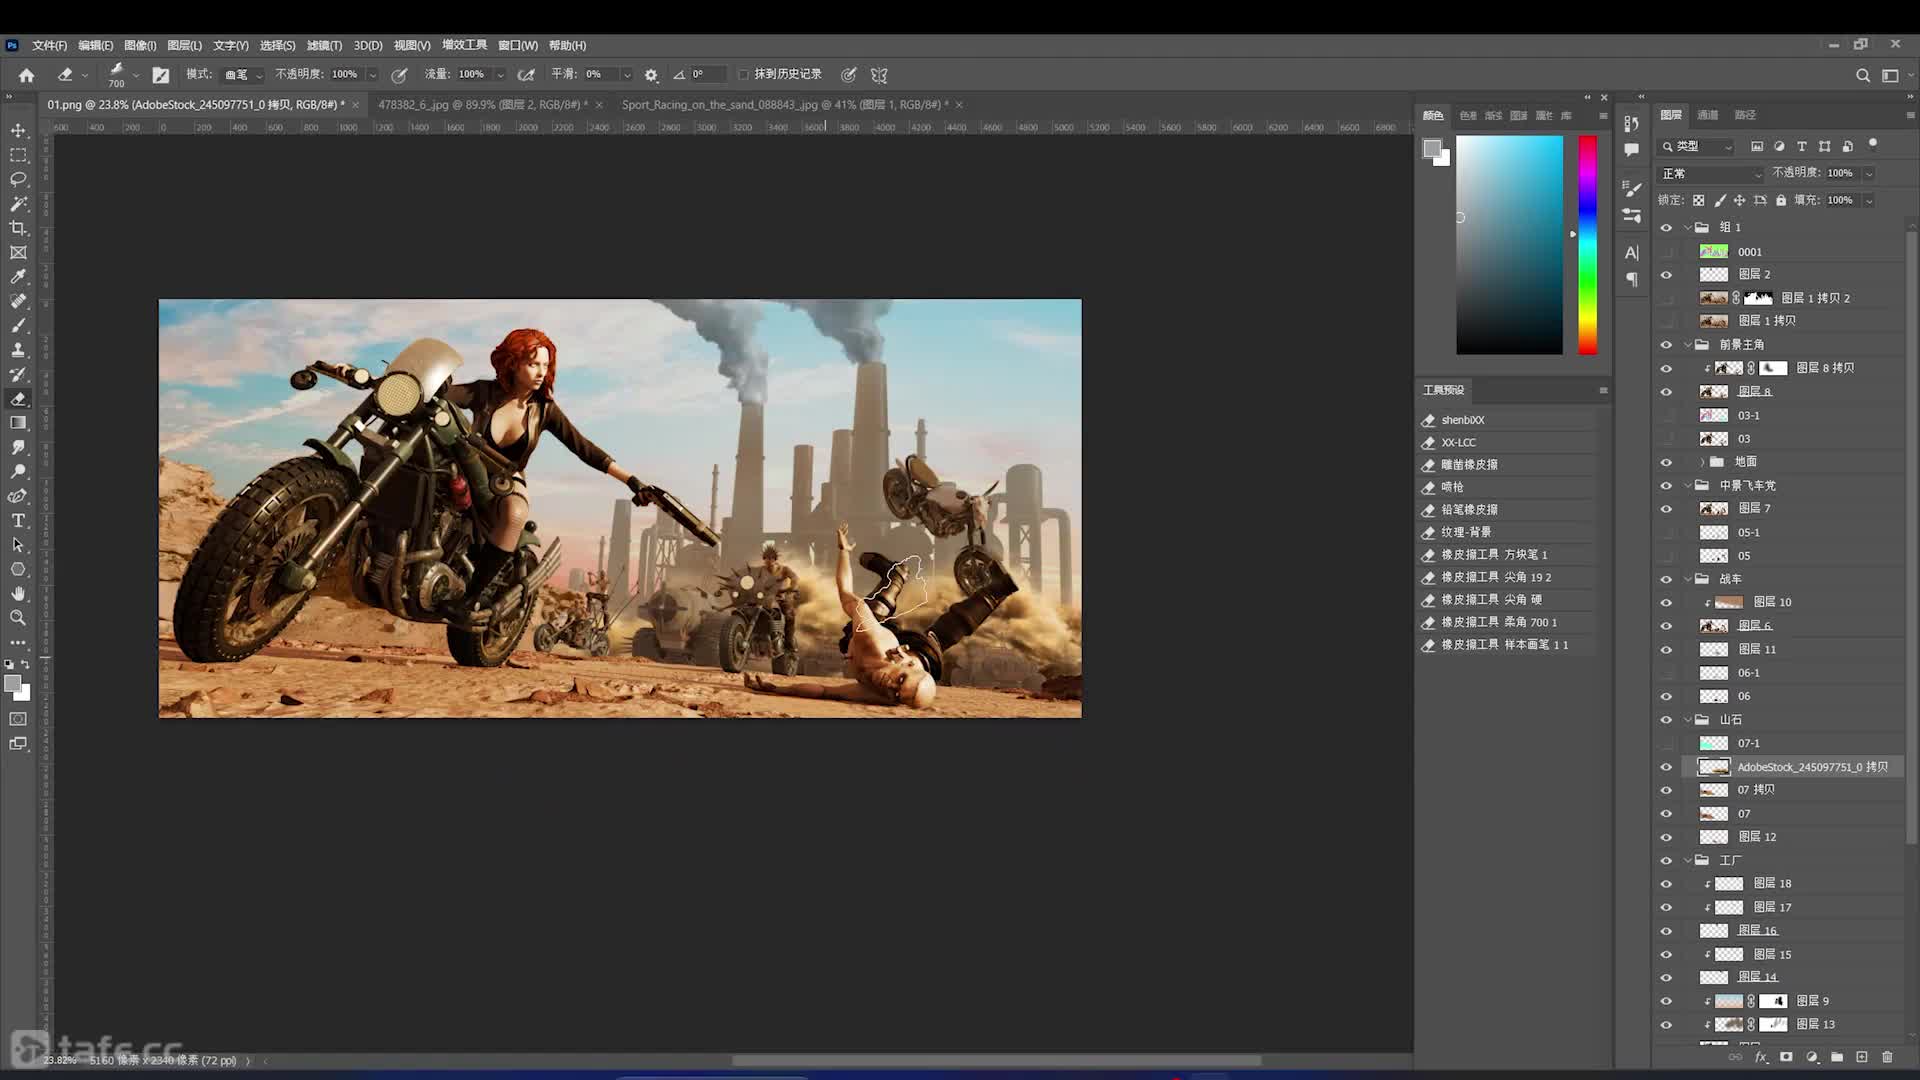Pick a color in the color field

(x=1509, y=245)
